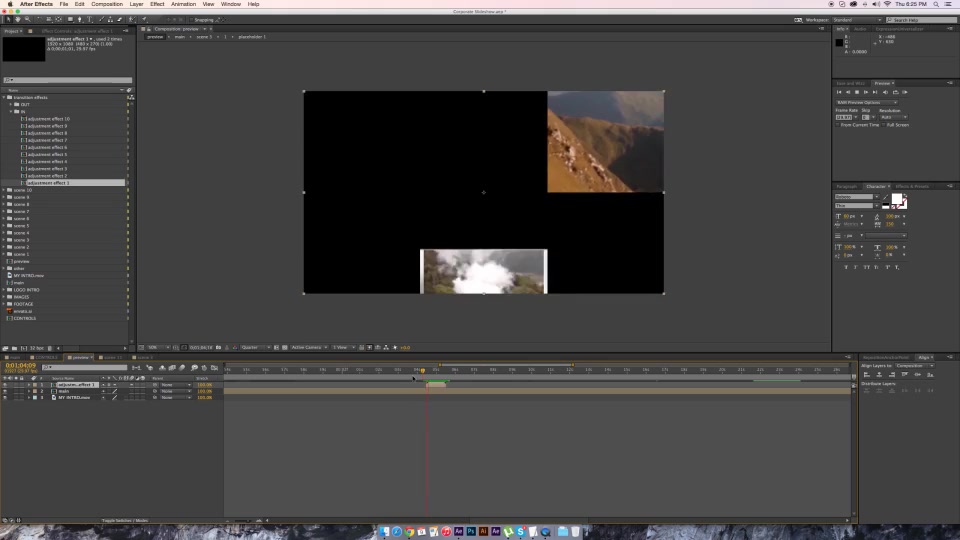Open the Effect menu
The image size is (960, 540).
(x=157, y=4)
